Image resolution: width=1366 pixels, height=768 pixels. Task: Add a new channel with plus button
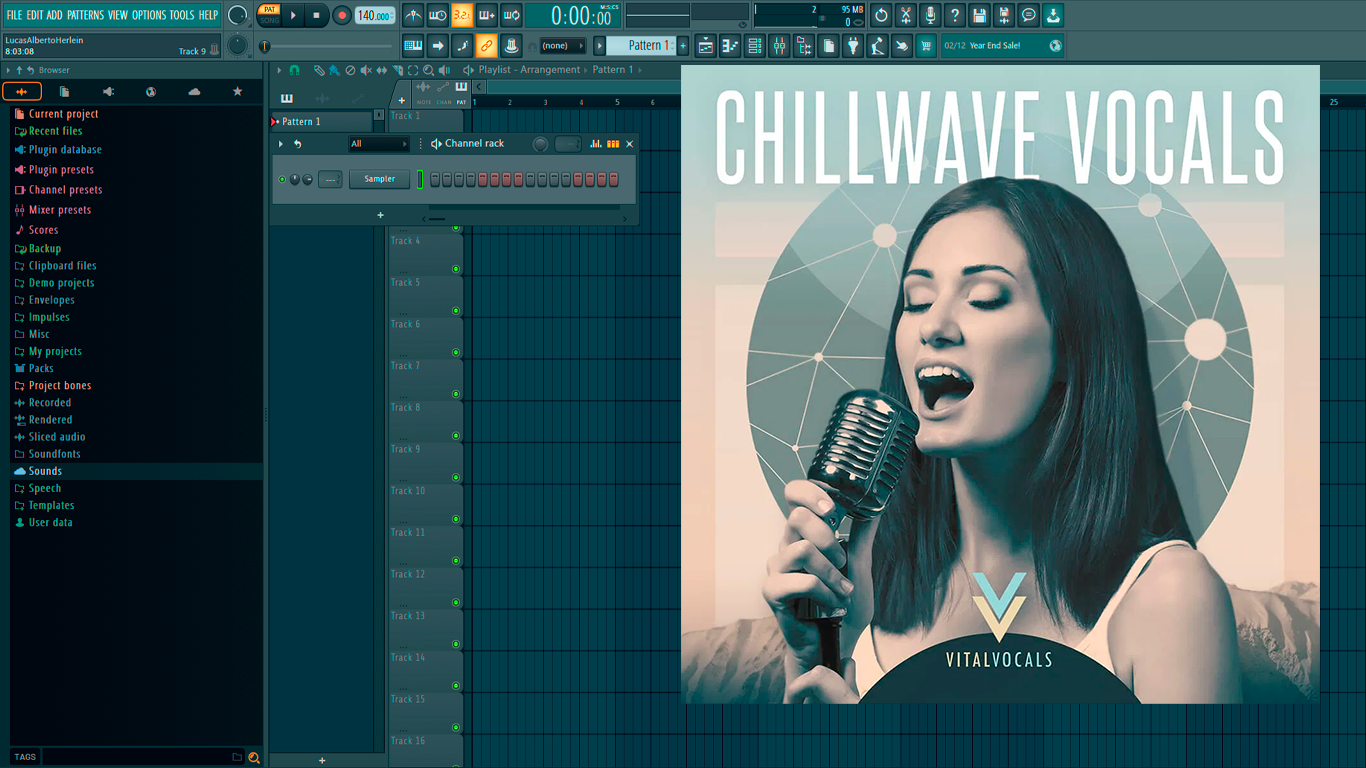tap(380, 215)
